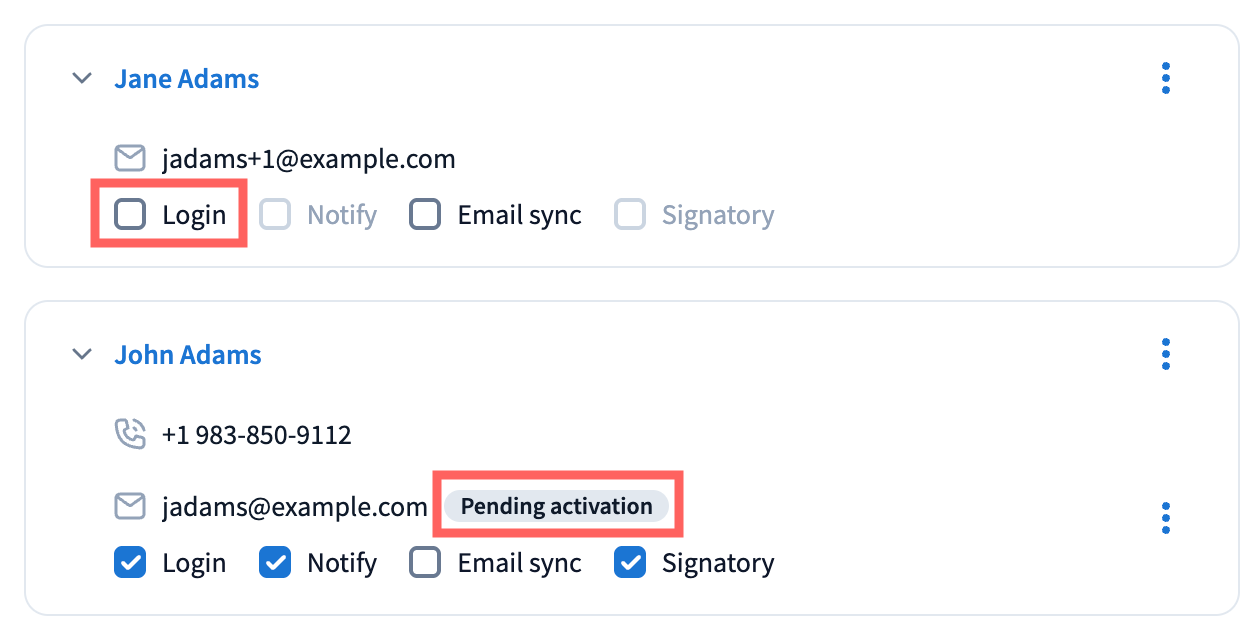Click disabled Signatory checkbox for Jane Adams

(x=630, y=214)
